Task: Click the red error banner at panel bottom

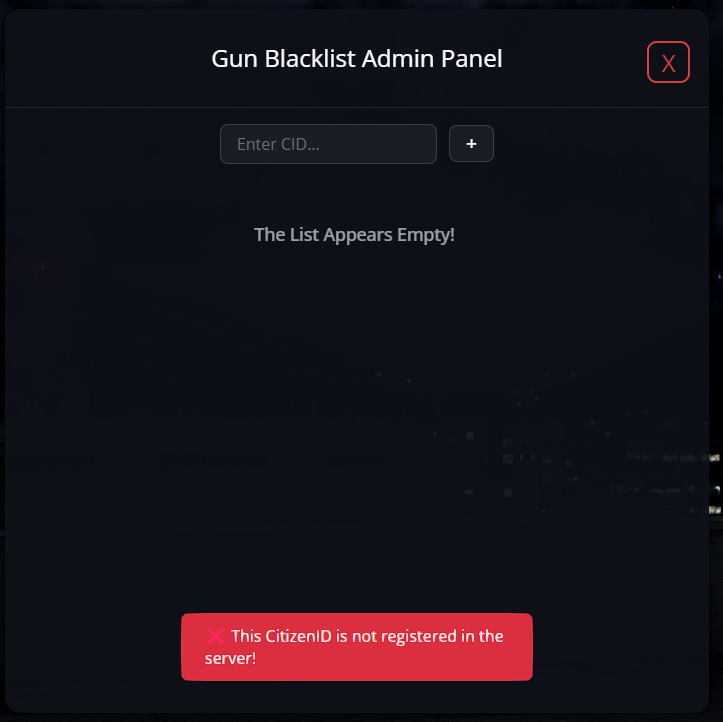Action: click(357, 647)
